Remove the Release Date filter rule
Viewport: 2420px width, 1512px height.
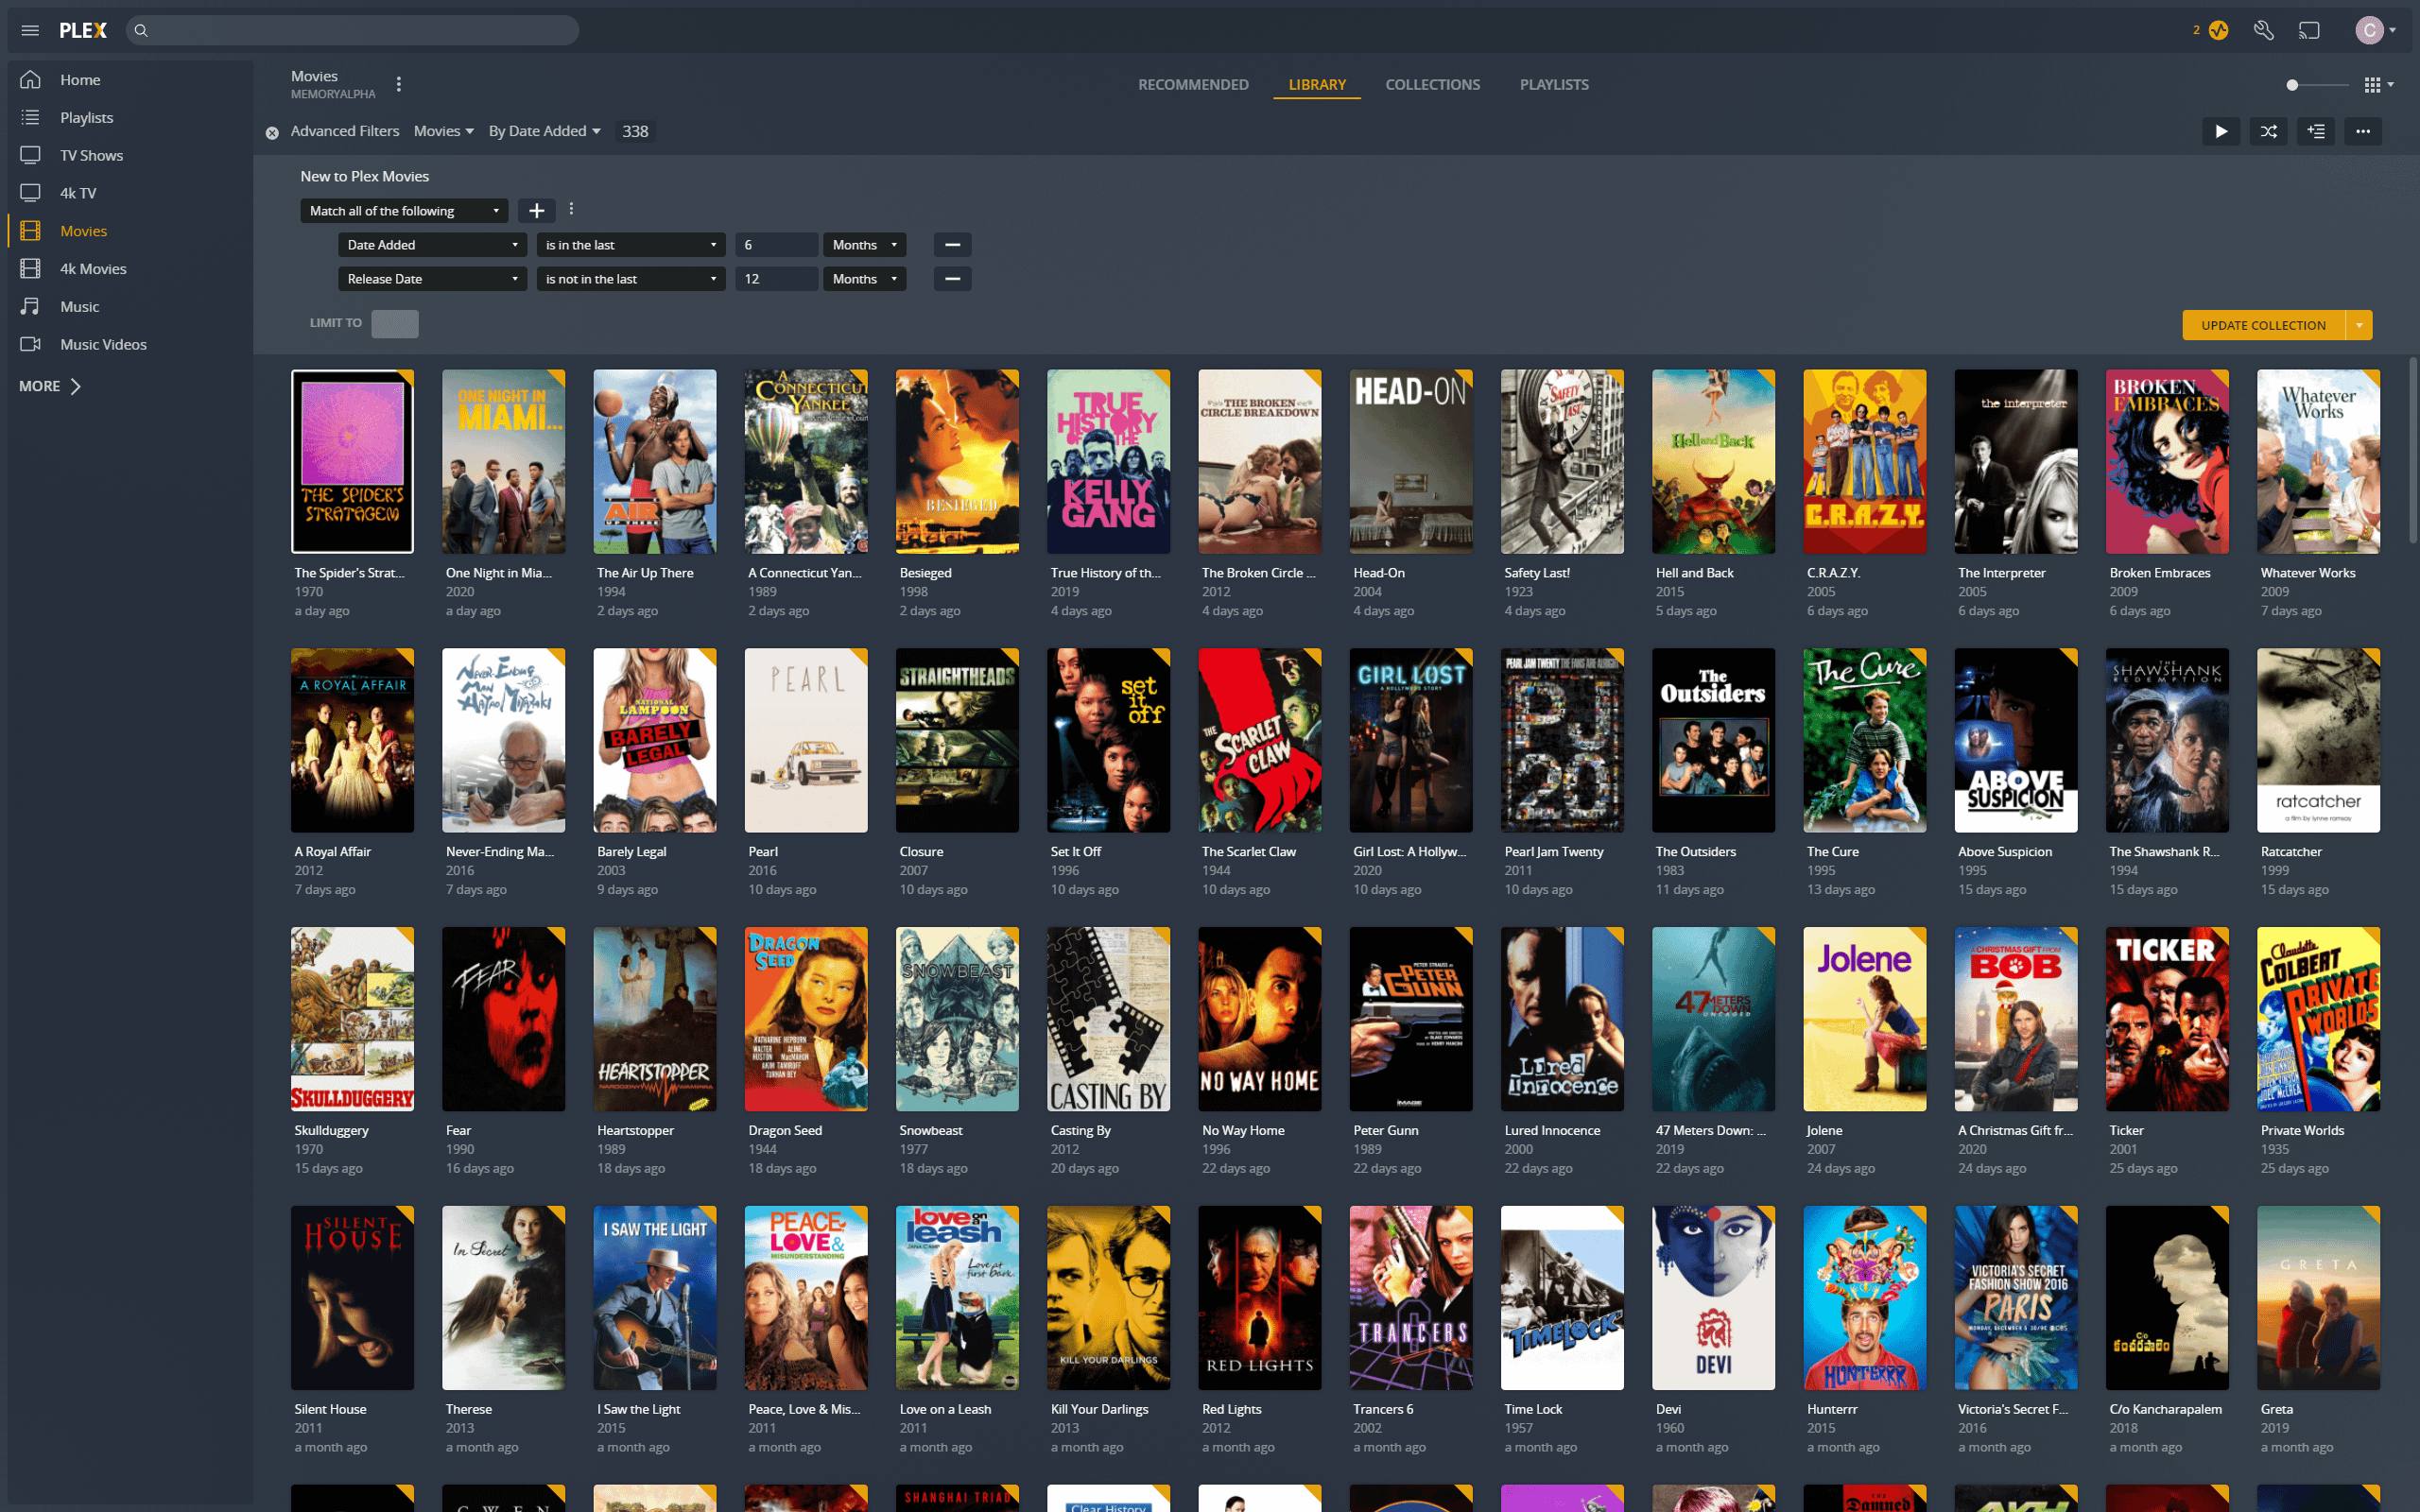point(953,279)
